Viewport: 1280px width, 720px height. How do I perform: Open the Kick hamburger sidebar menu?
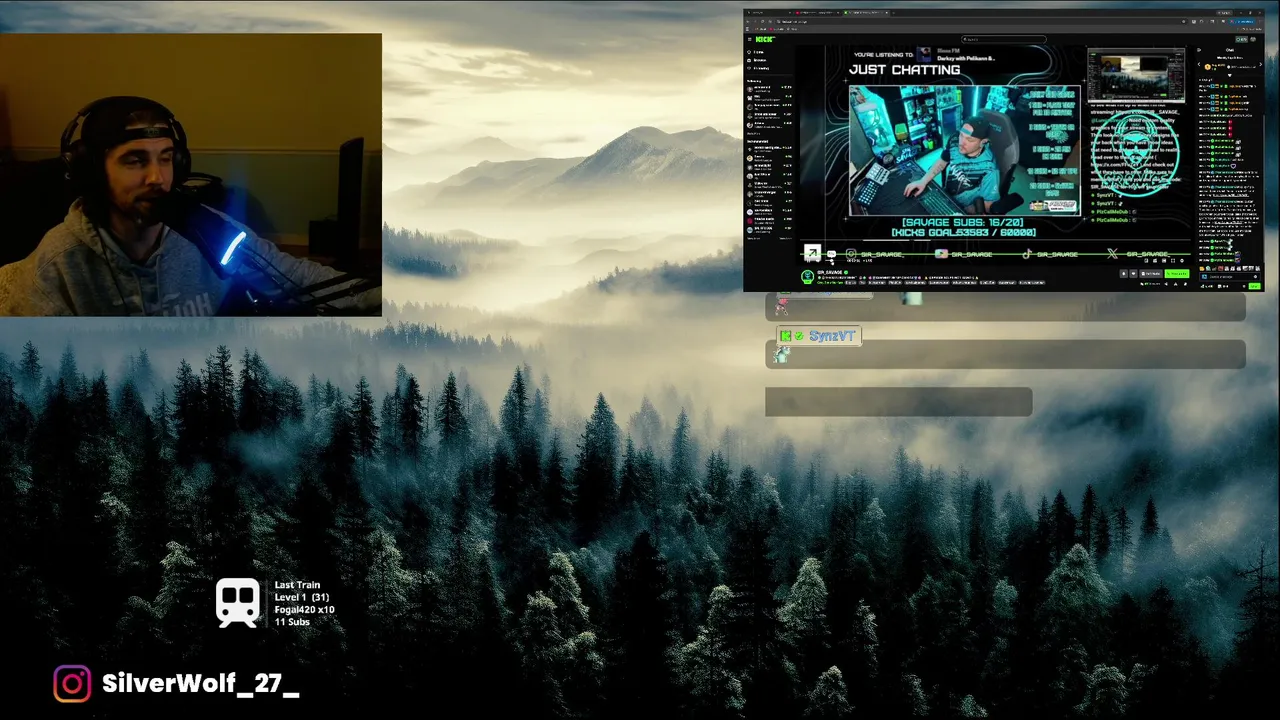point(750,39)
